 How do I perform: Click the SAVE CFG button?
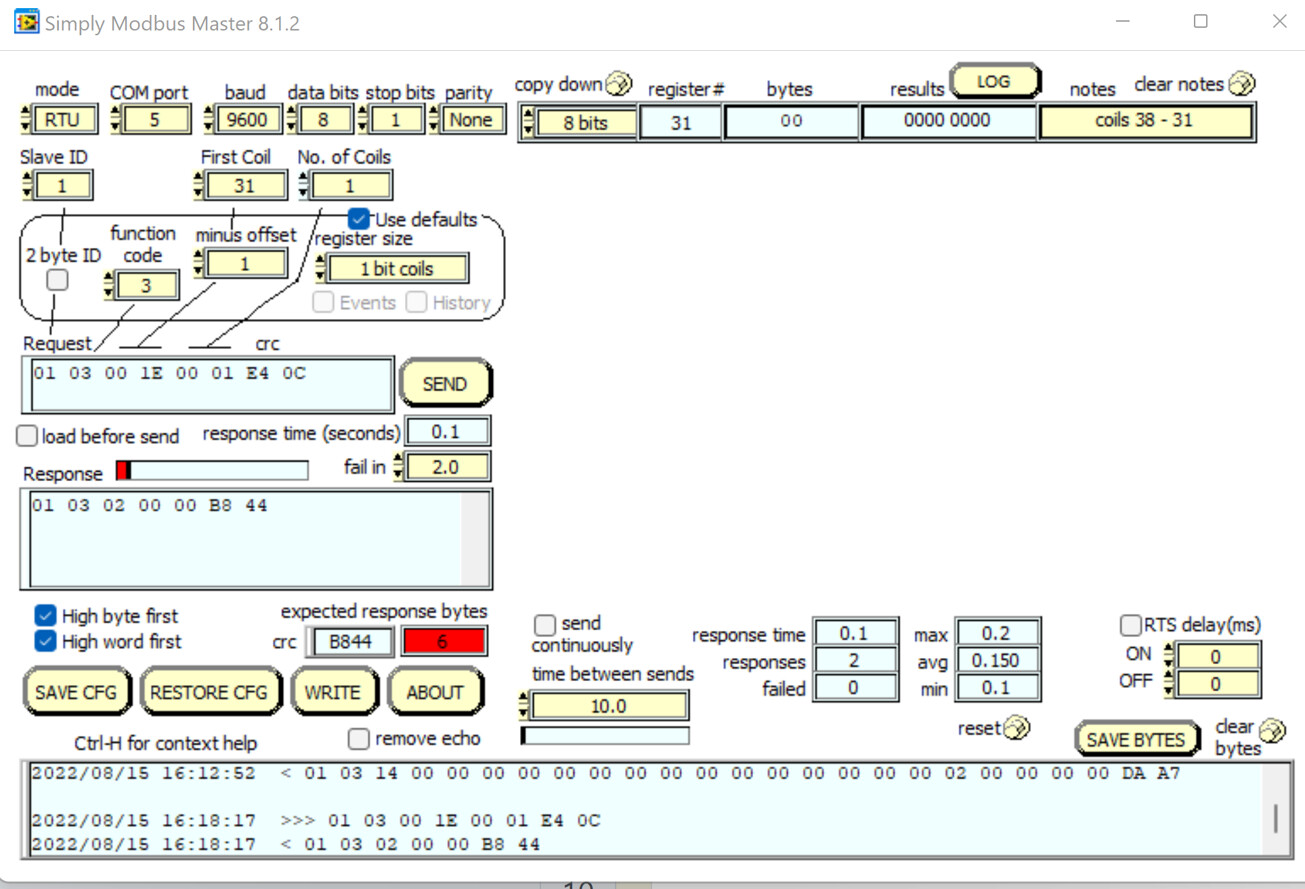[76, 691]
